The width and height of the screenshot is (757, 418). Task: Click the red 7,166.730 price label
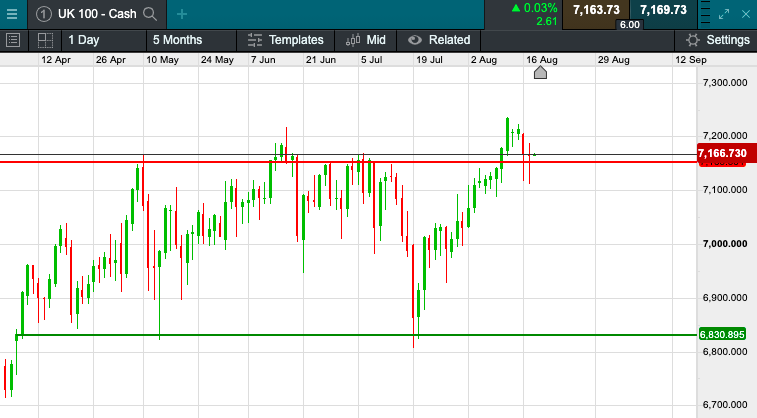(723, 153)
